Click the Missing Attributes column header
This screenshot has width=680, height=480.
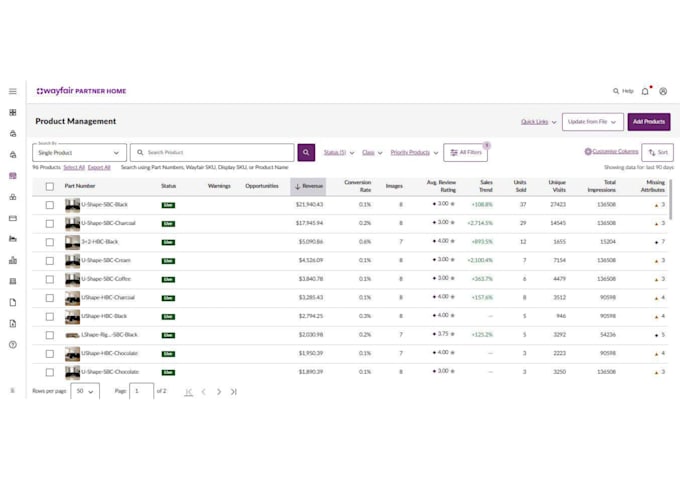tap(653, 186)
